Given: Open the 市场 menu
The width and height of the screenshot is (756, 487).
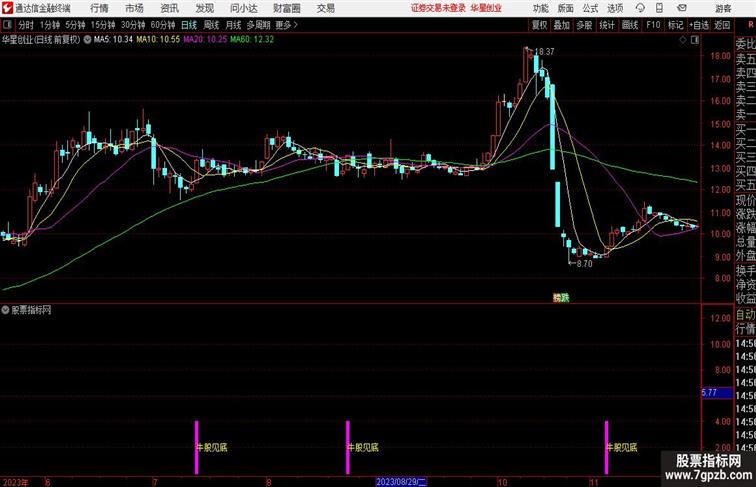Looking at the screenshot, I should click(x=135, y=8).
